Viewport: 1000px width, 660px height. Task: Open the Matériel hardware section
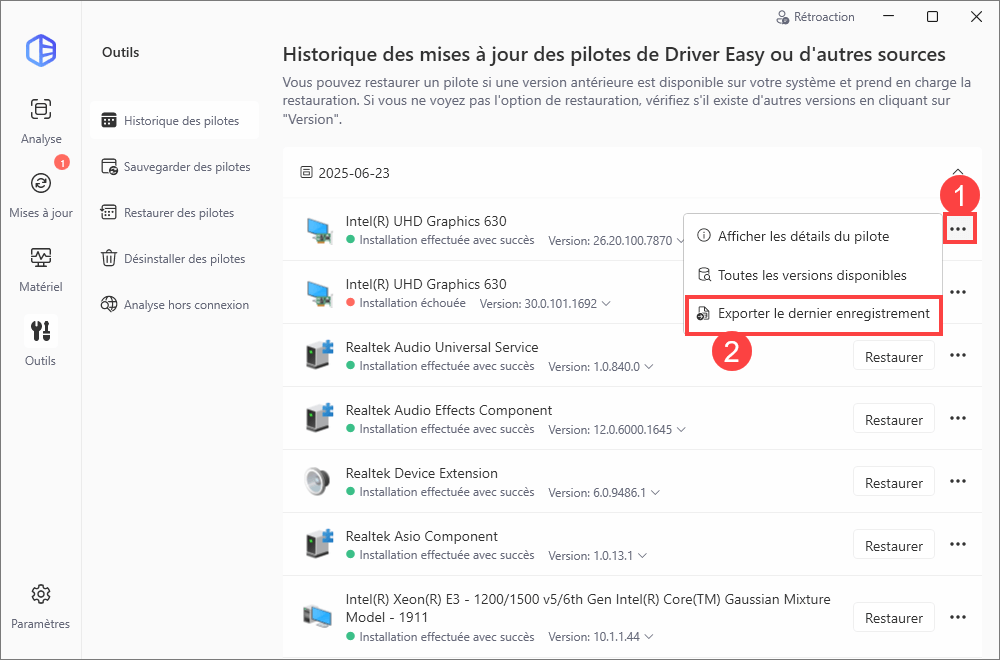[41, 269]
